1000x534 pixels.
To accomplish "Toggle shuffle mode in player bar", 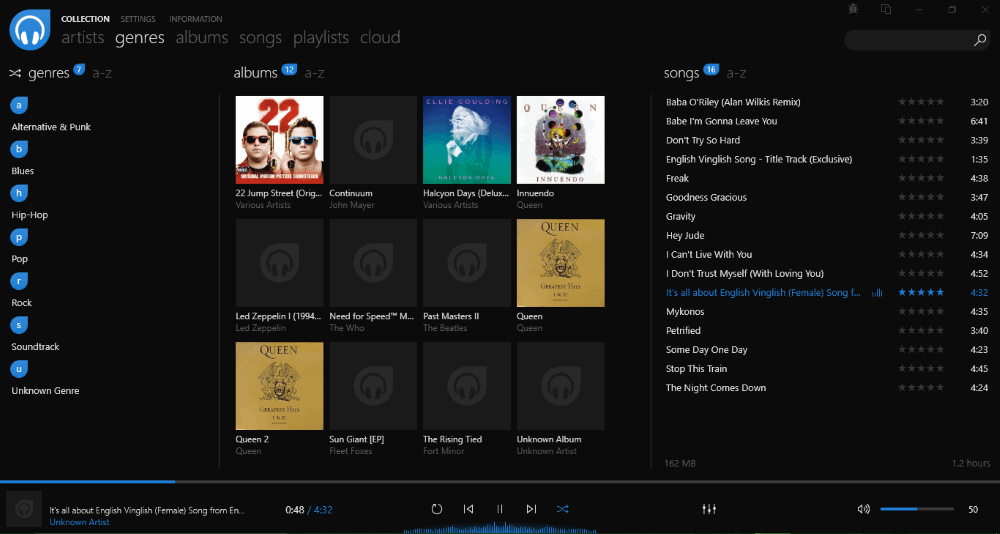I will (562, 509).
